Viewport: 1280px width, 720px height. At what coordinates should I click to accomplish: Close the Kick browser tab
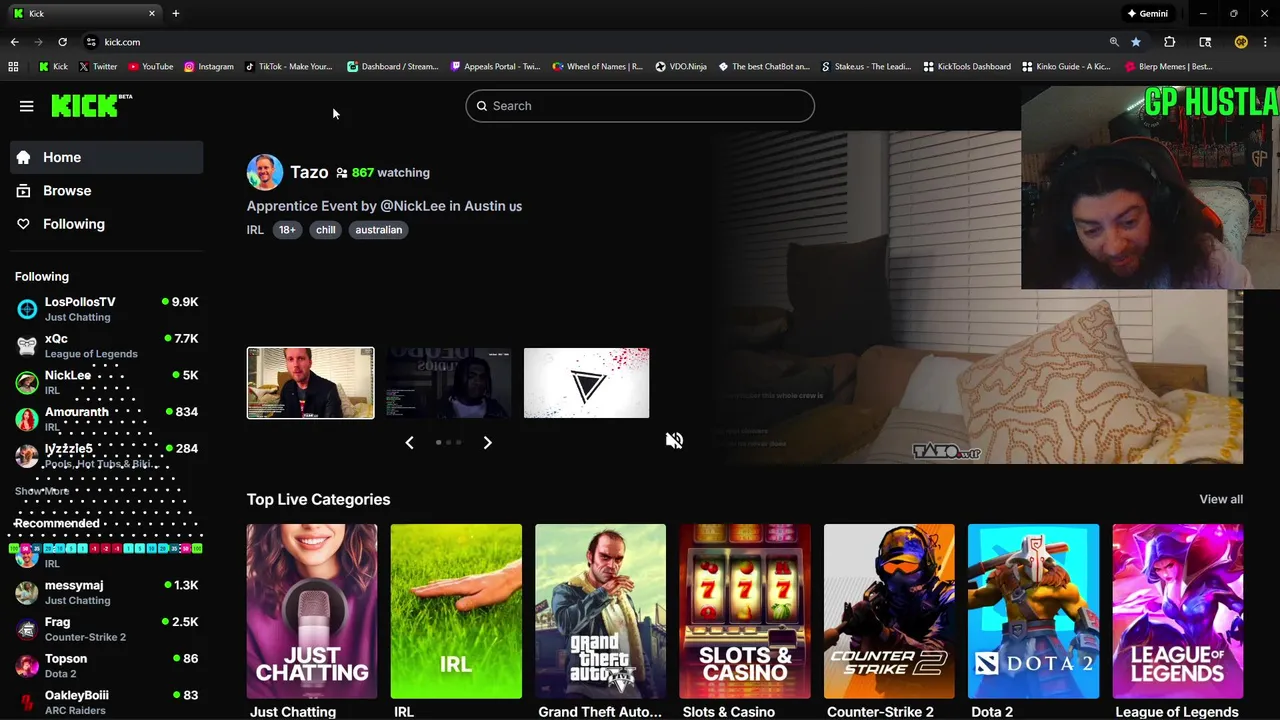152,13
